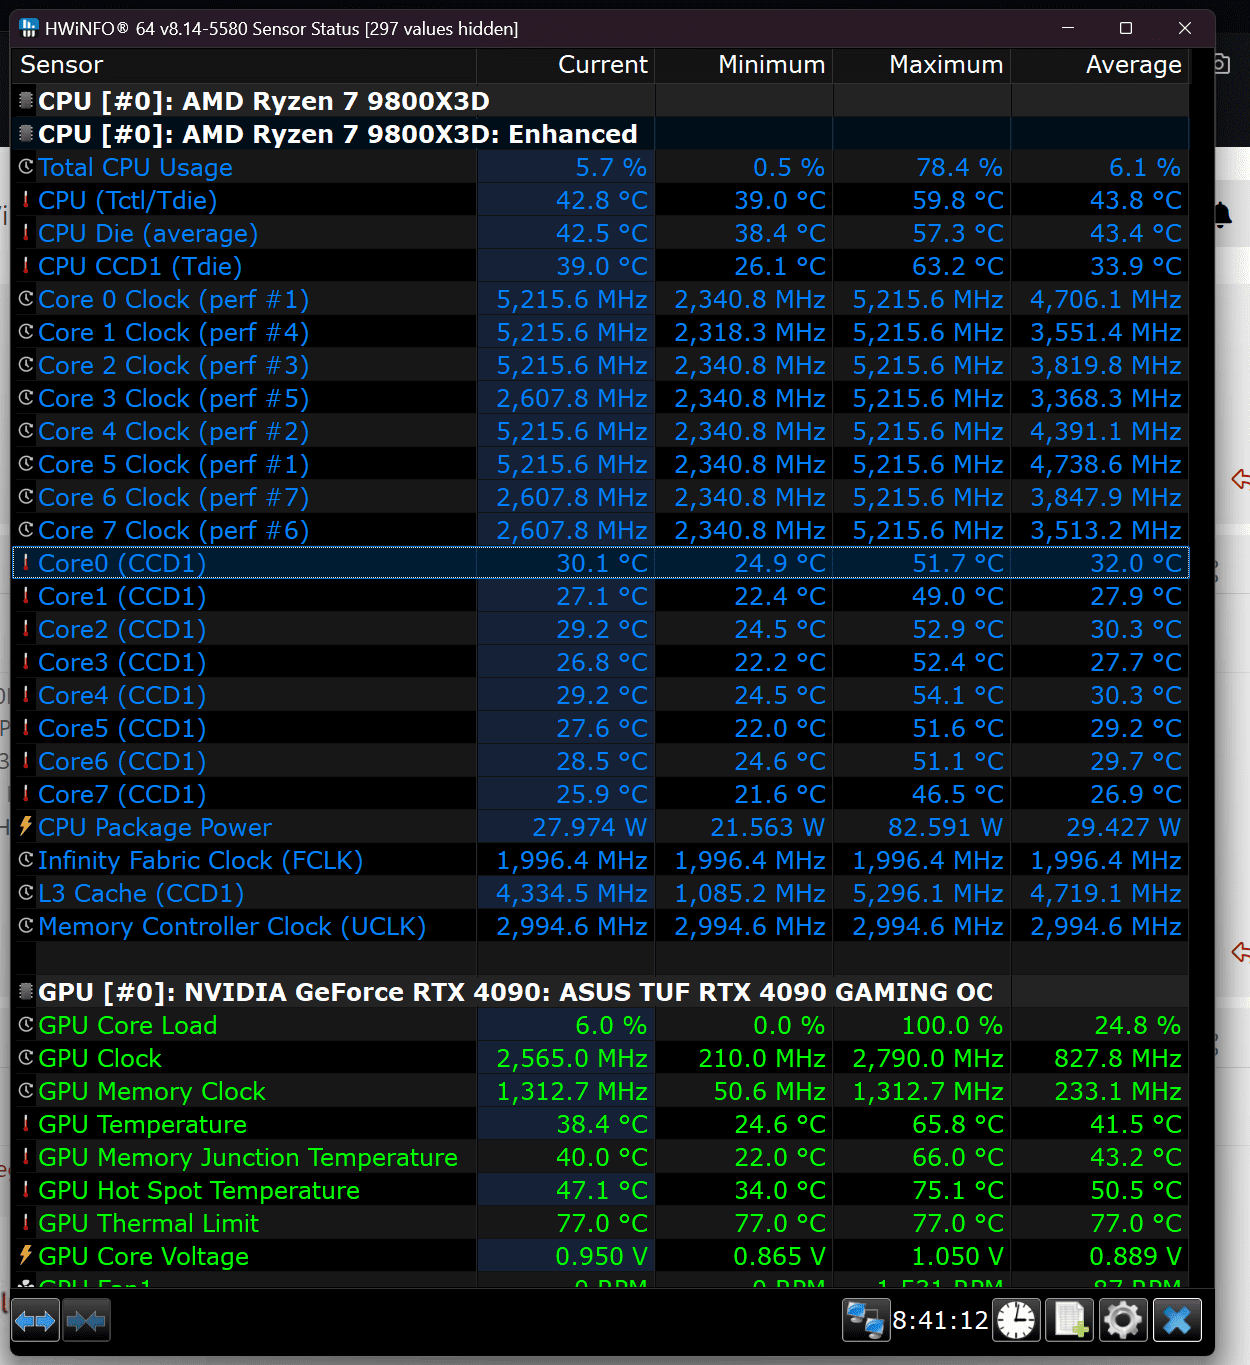This screenshot has height=1365, width=1250.
Task: Click the 82.591 W maximum package power value
Action: coord(946,827)
